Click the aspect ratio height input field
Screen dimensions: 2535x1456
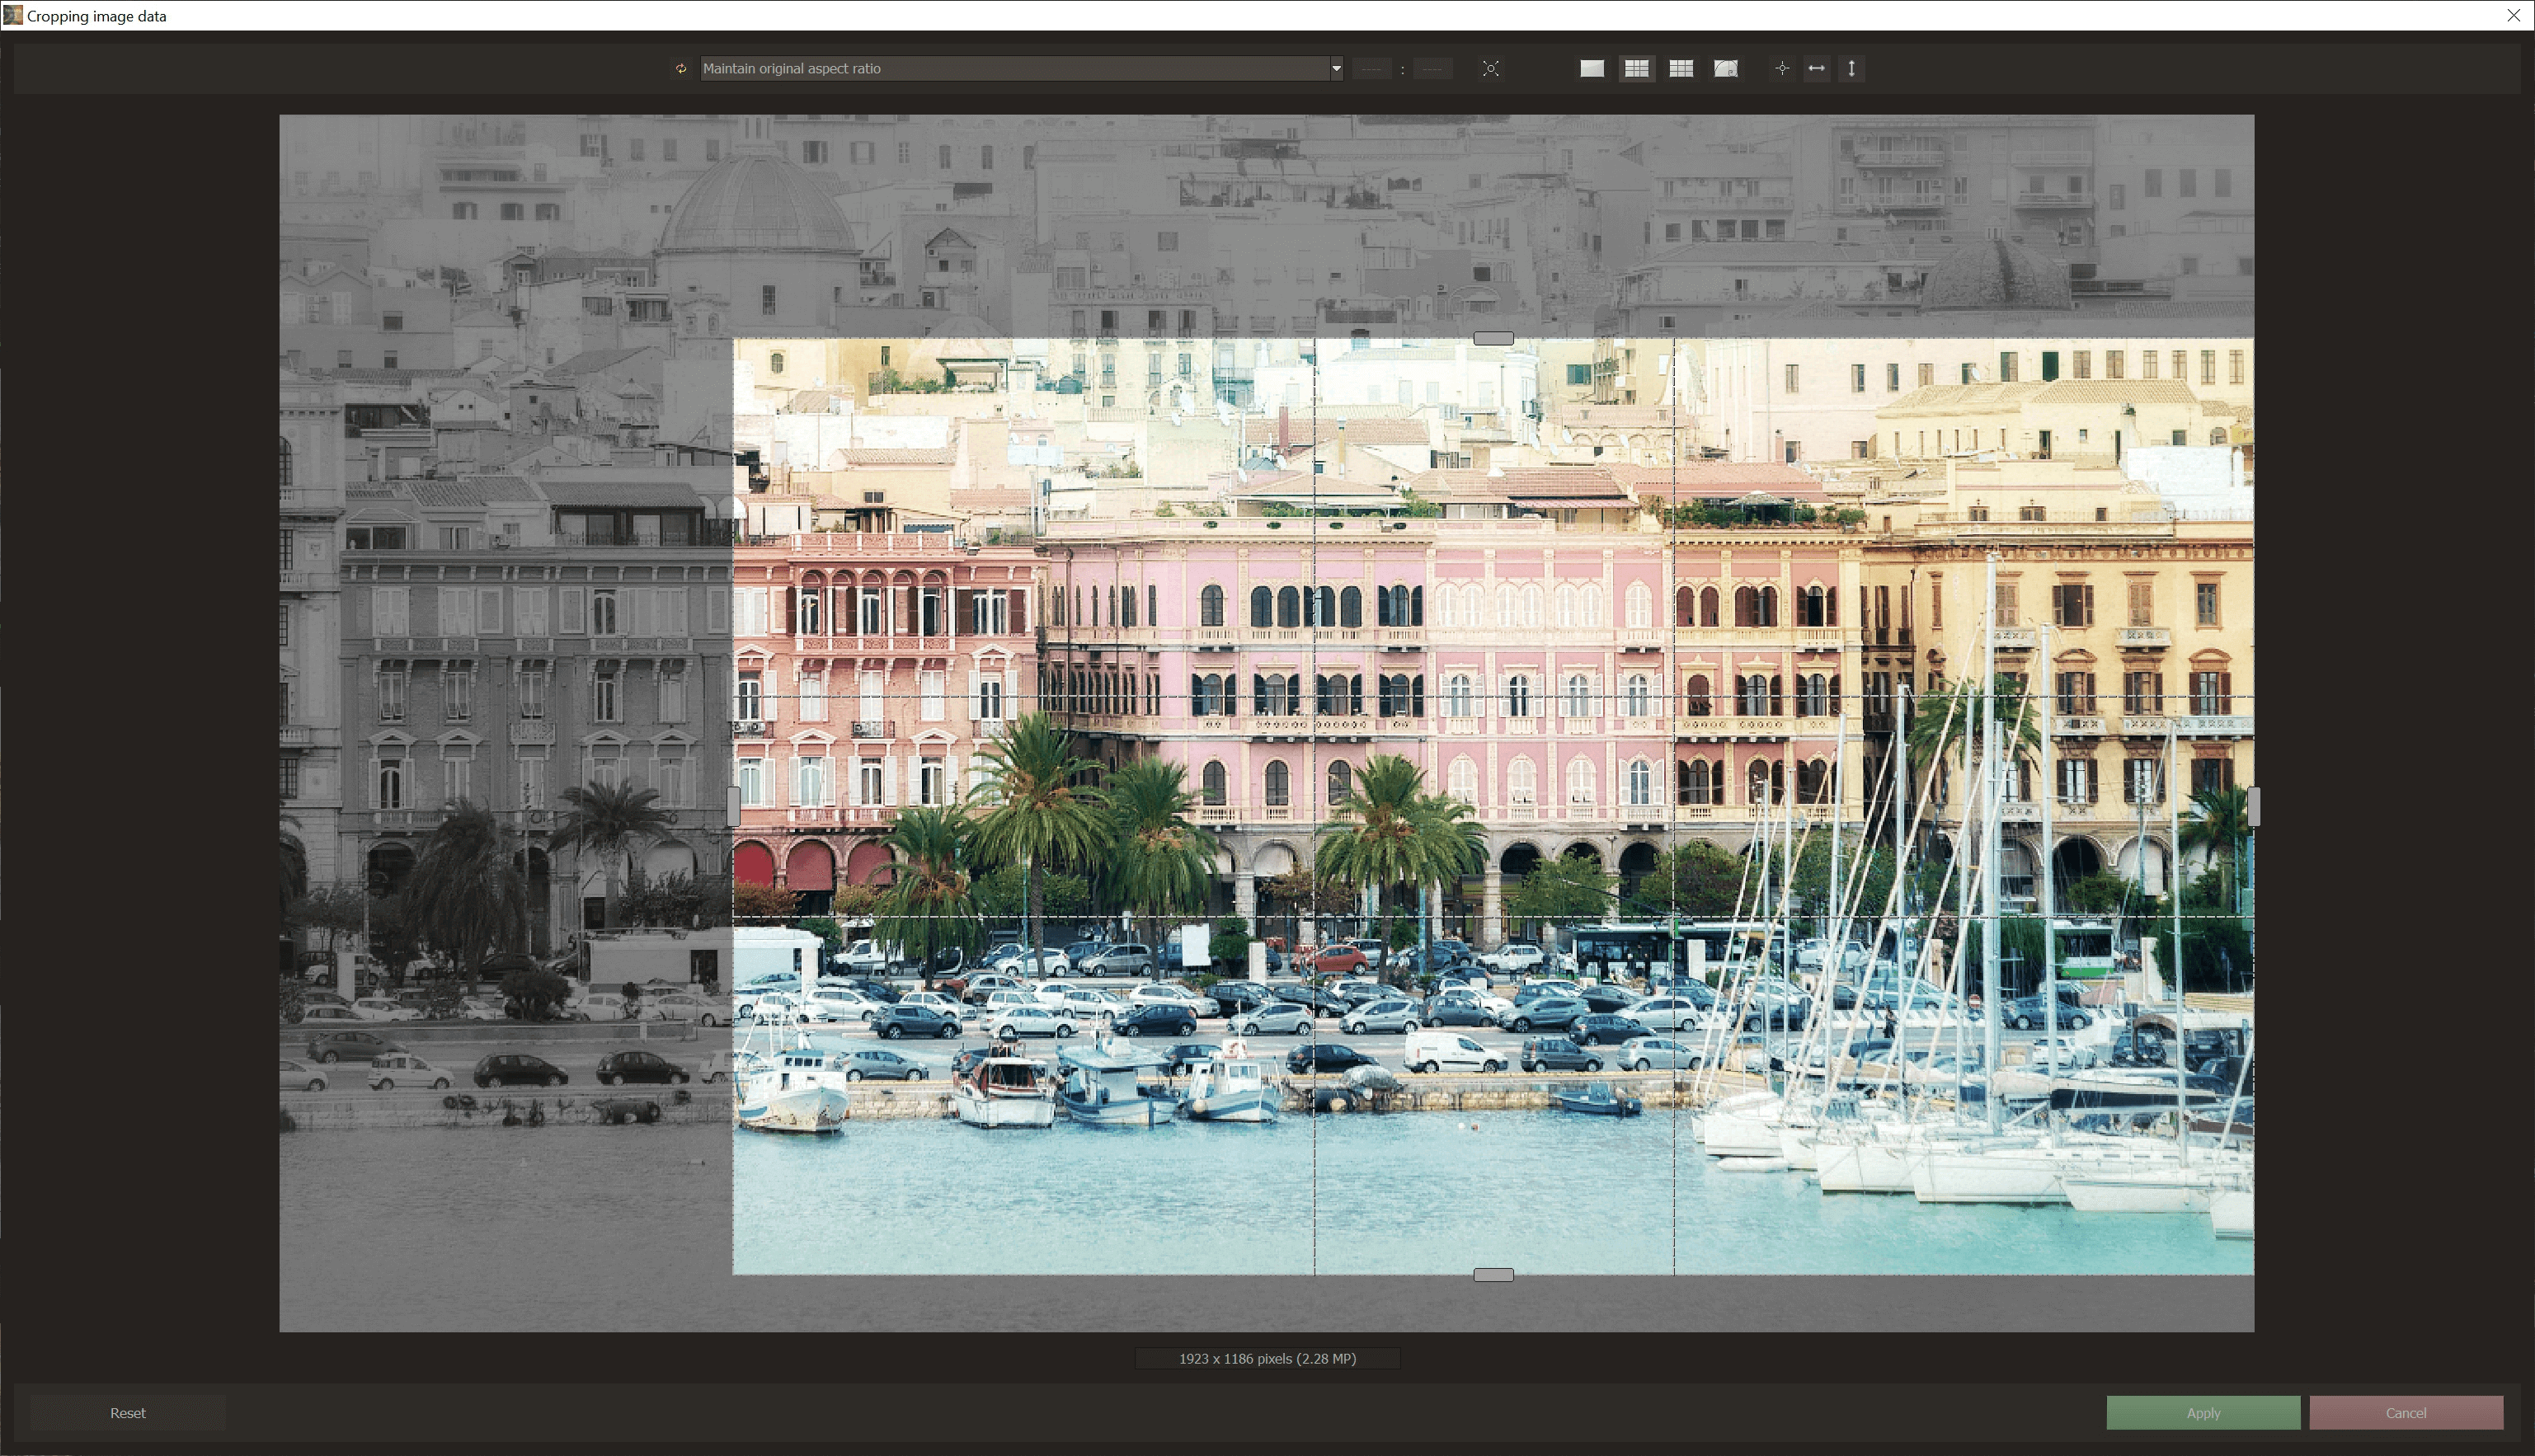[1432, 69]
